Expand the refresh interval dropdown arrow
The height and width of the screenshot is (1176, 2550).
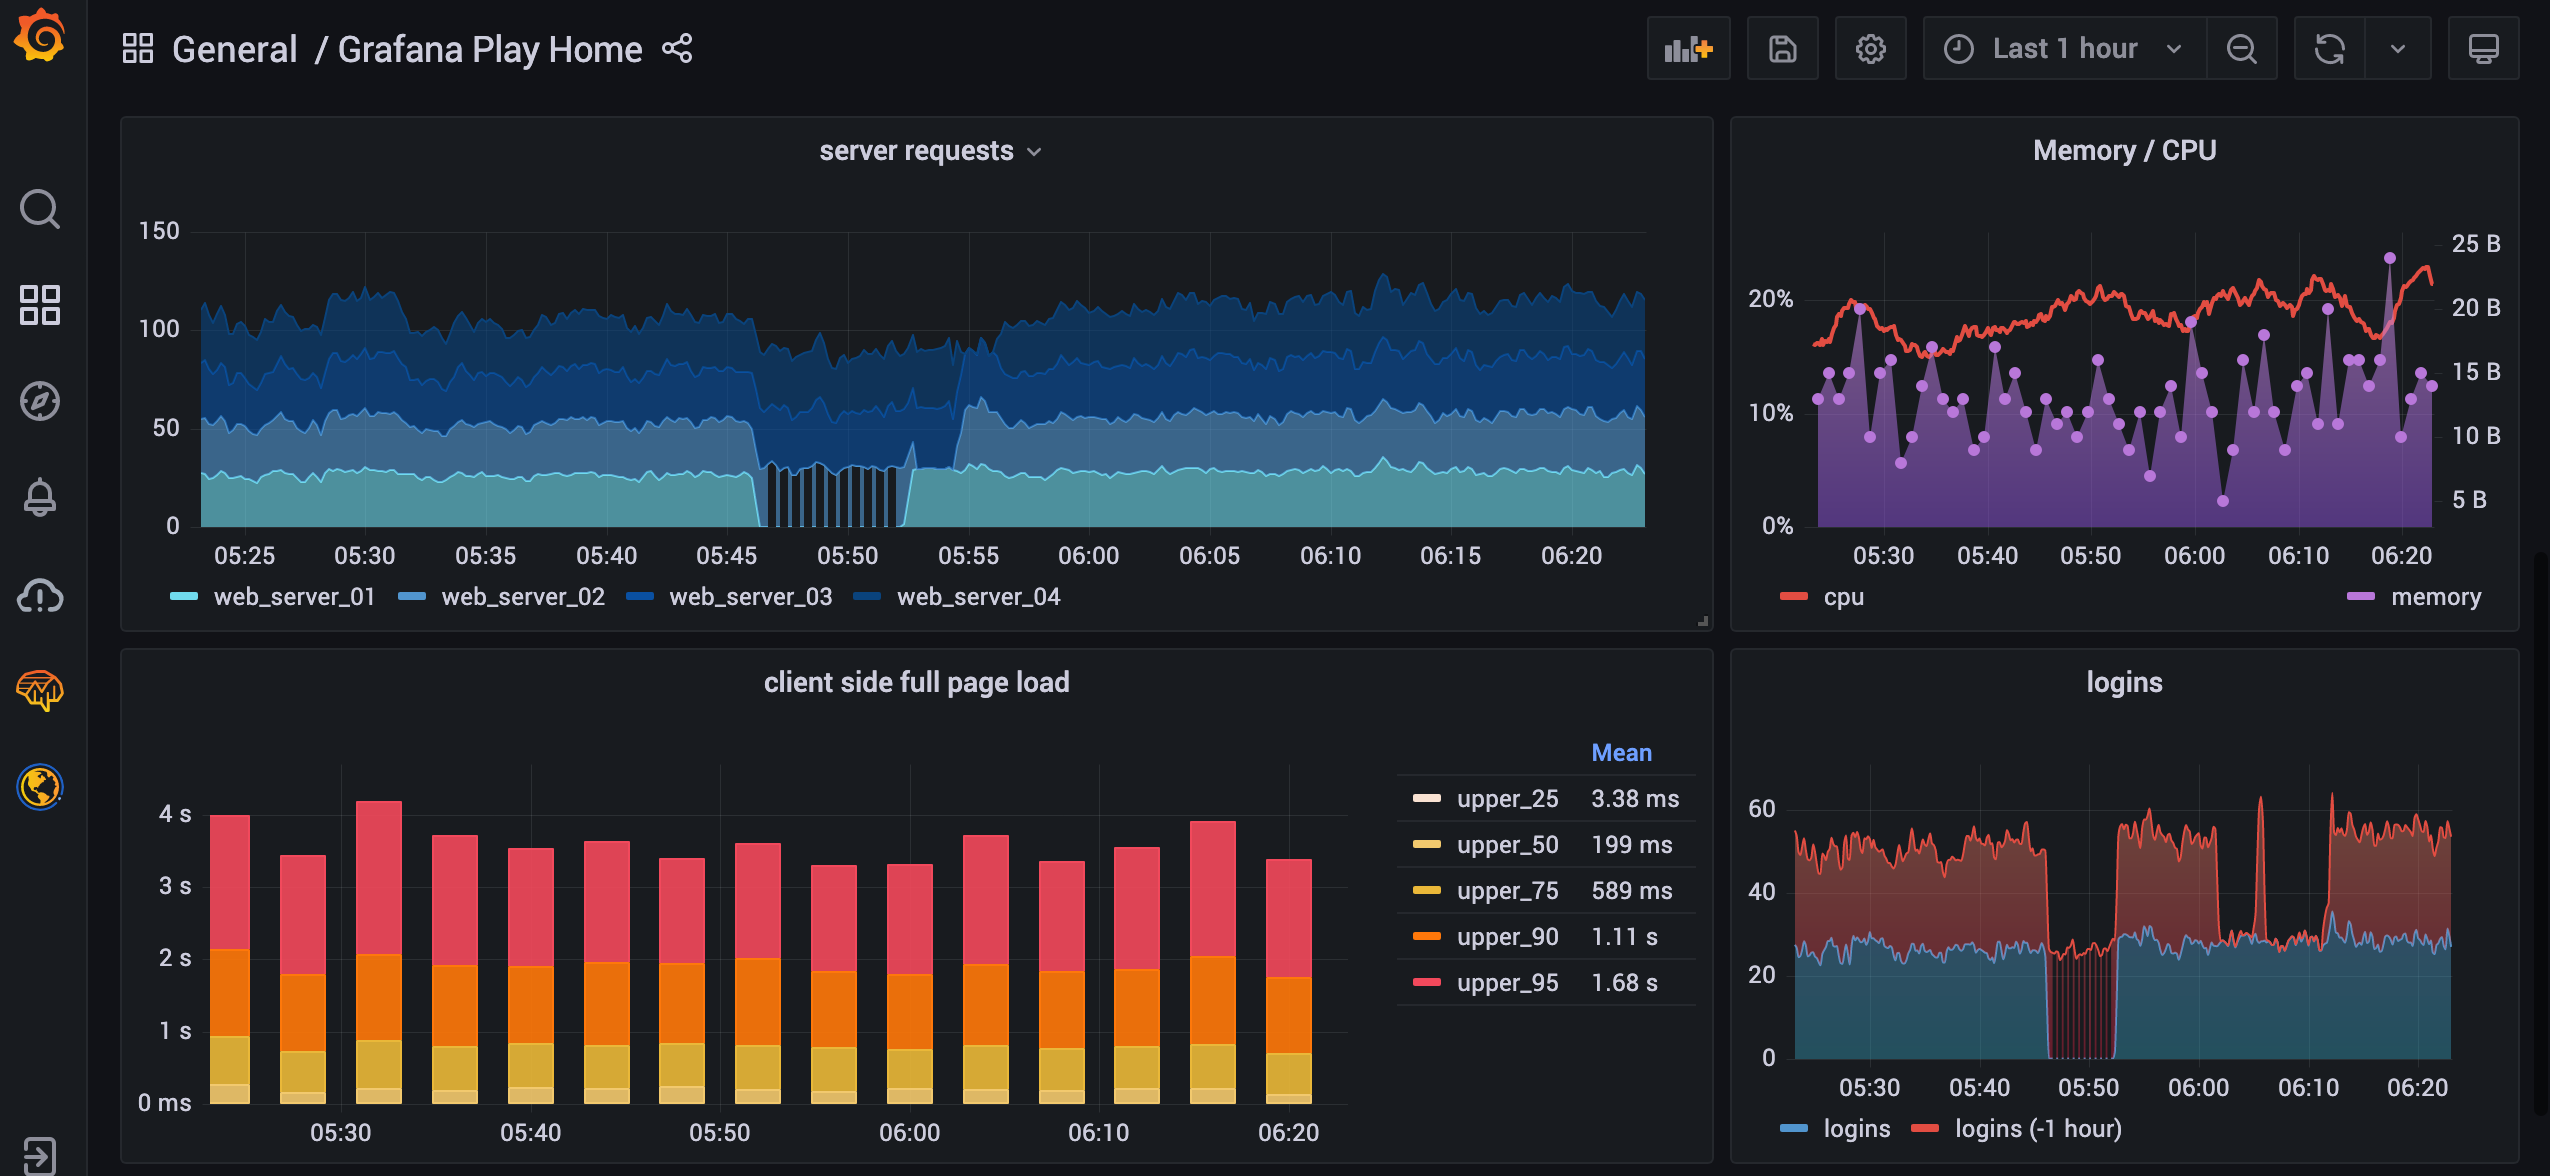coord(2397,49)
